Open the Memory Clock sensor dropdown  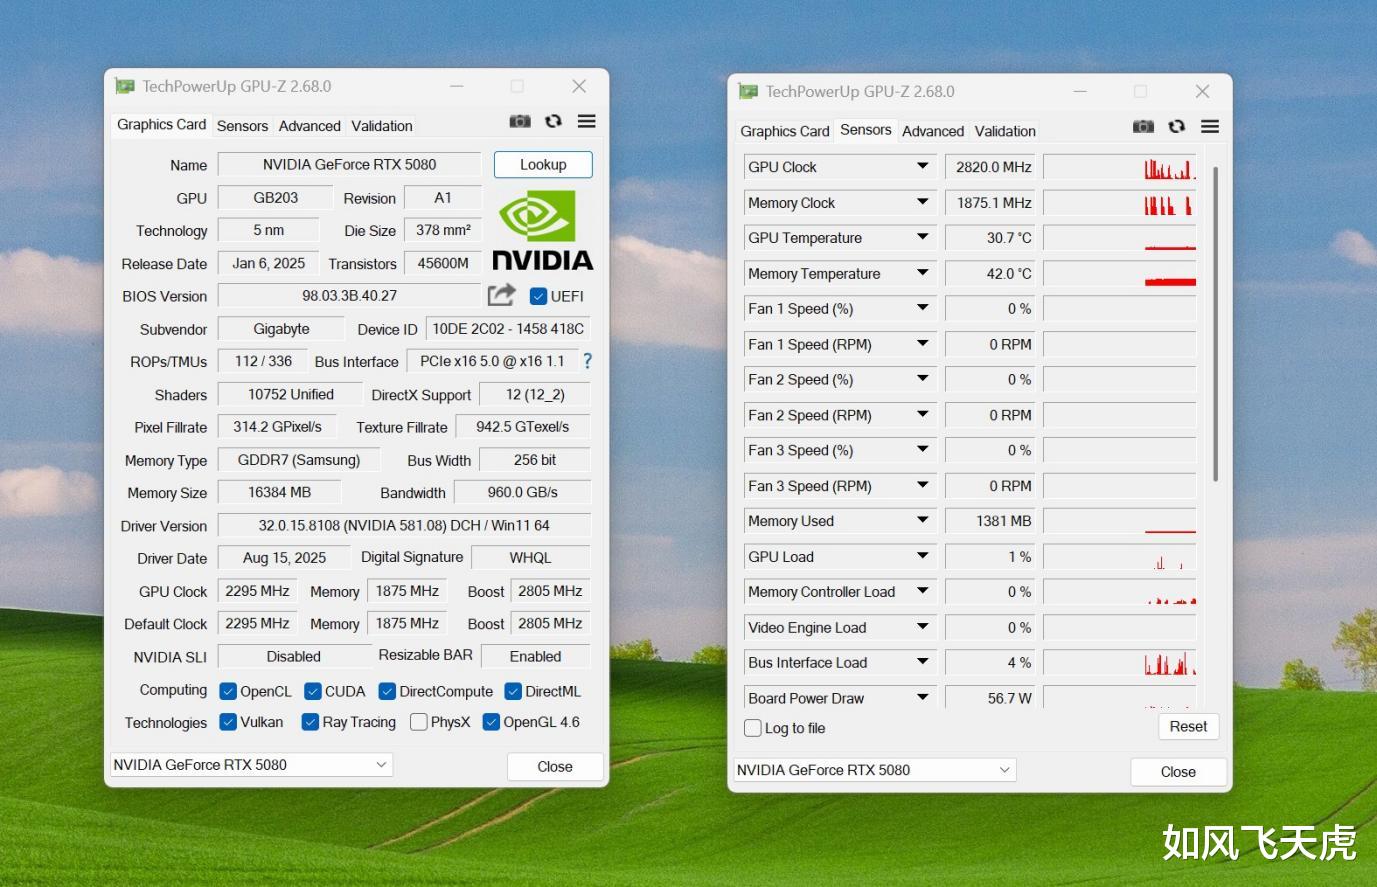point(923,202)
